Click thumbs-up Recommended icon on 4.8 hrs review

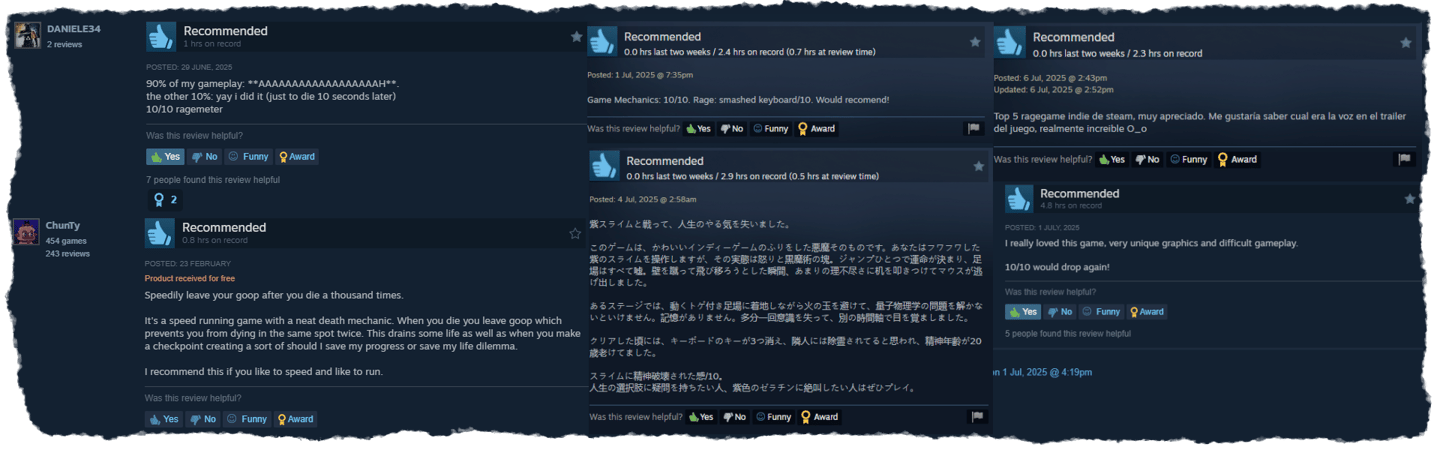[x=1019, y=199]
